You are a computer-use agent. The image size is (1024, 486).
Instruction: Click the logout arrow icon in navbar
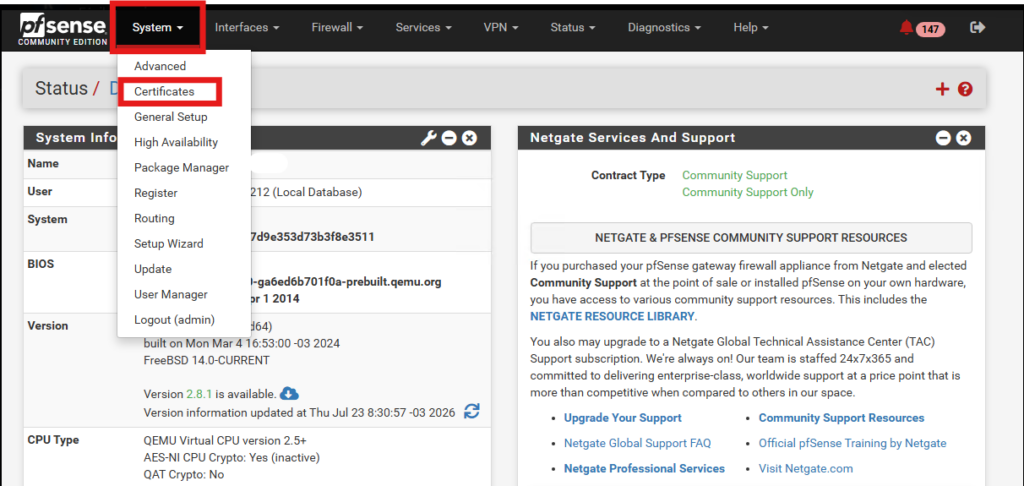coord(978,27)
